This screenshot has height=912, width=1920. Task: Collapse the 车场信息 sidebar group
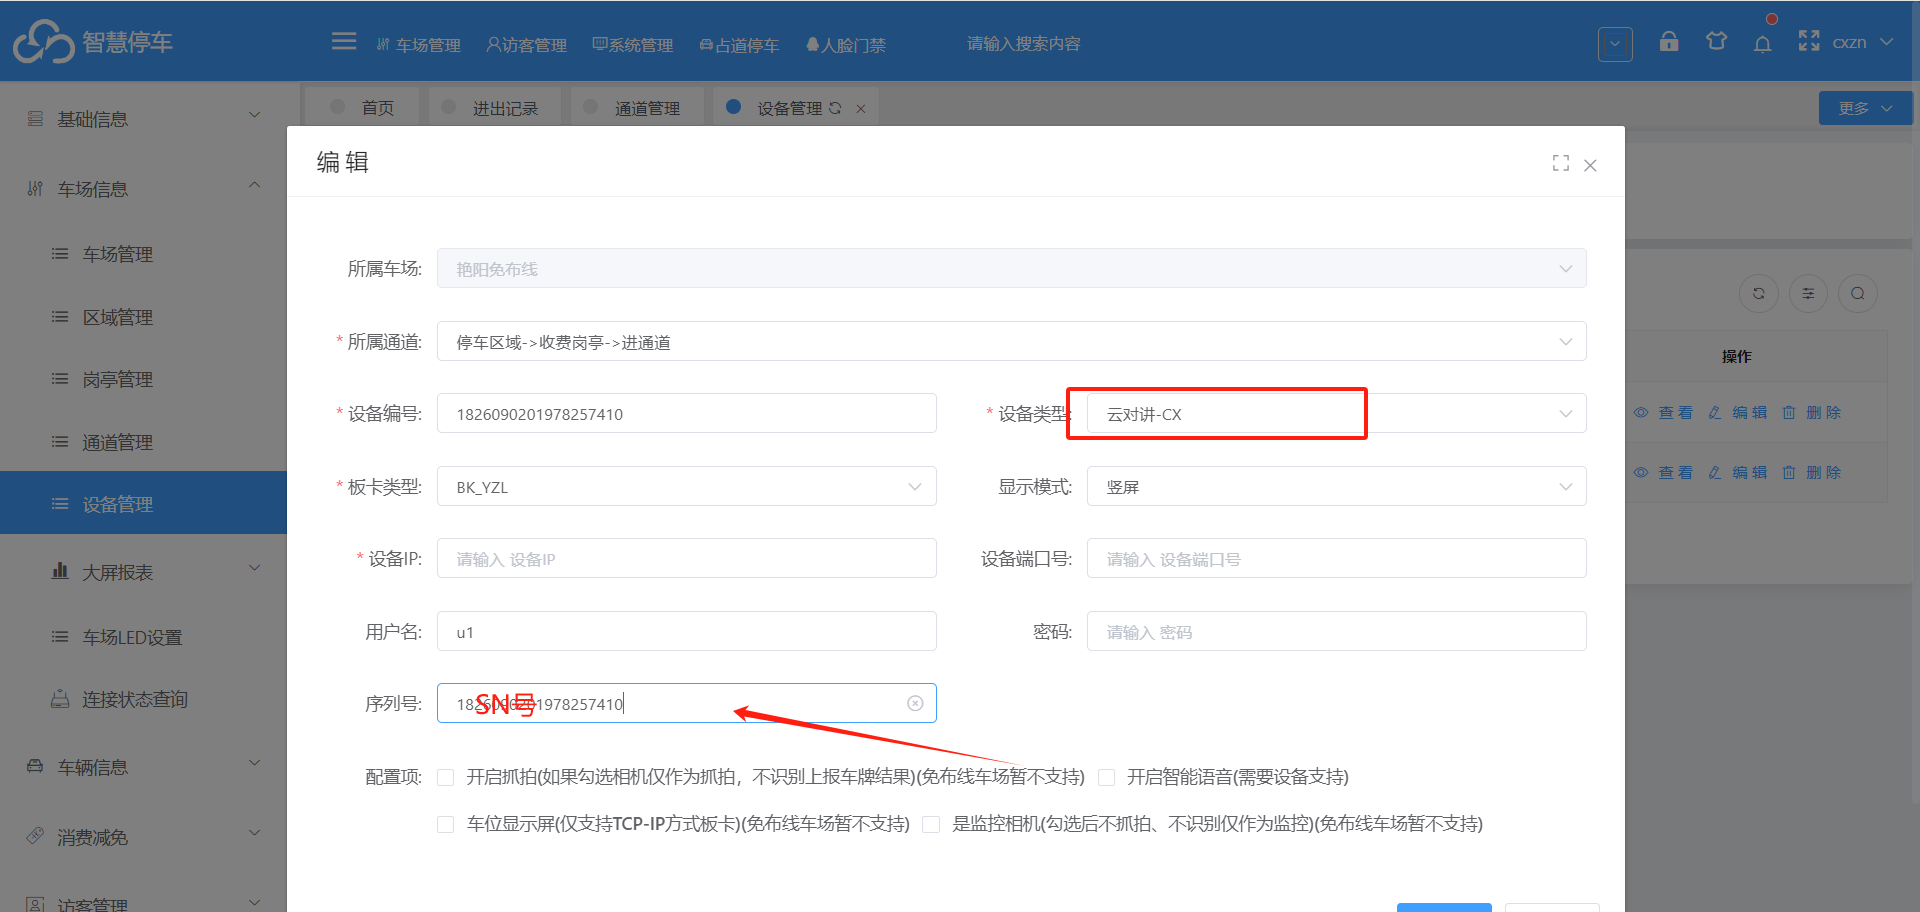143,188
